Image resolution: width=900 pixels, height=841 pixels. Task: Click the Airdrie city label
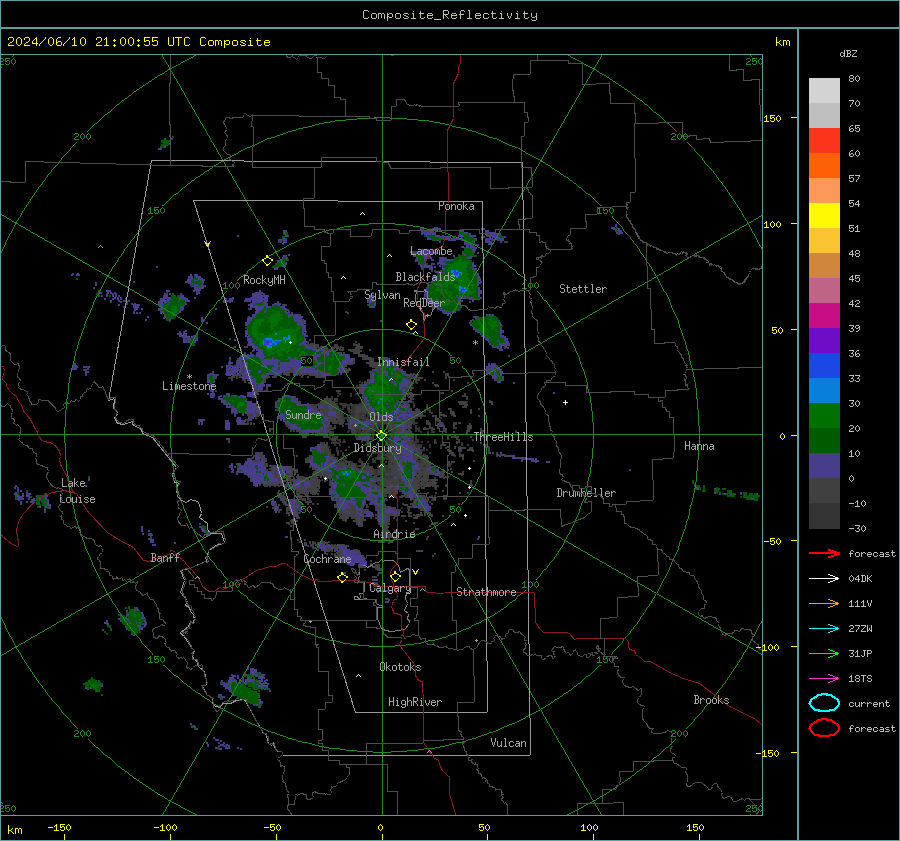pyautogui.click(x=394, y=534)
